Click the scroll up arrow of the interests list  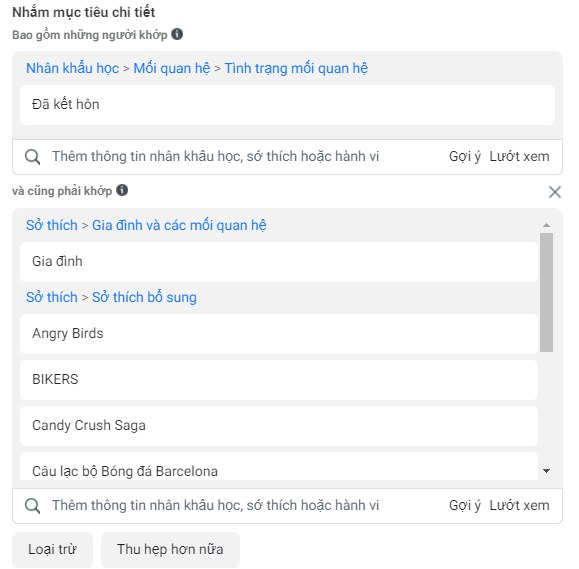click(547, 225)
